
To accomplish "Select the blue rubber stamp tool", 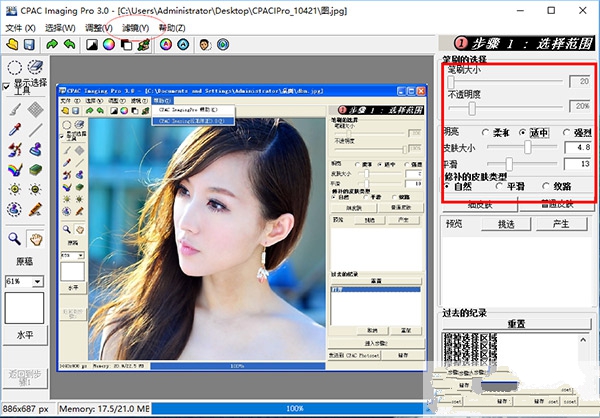I will coord(35,150).
